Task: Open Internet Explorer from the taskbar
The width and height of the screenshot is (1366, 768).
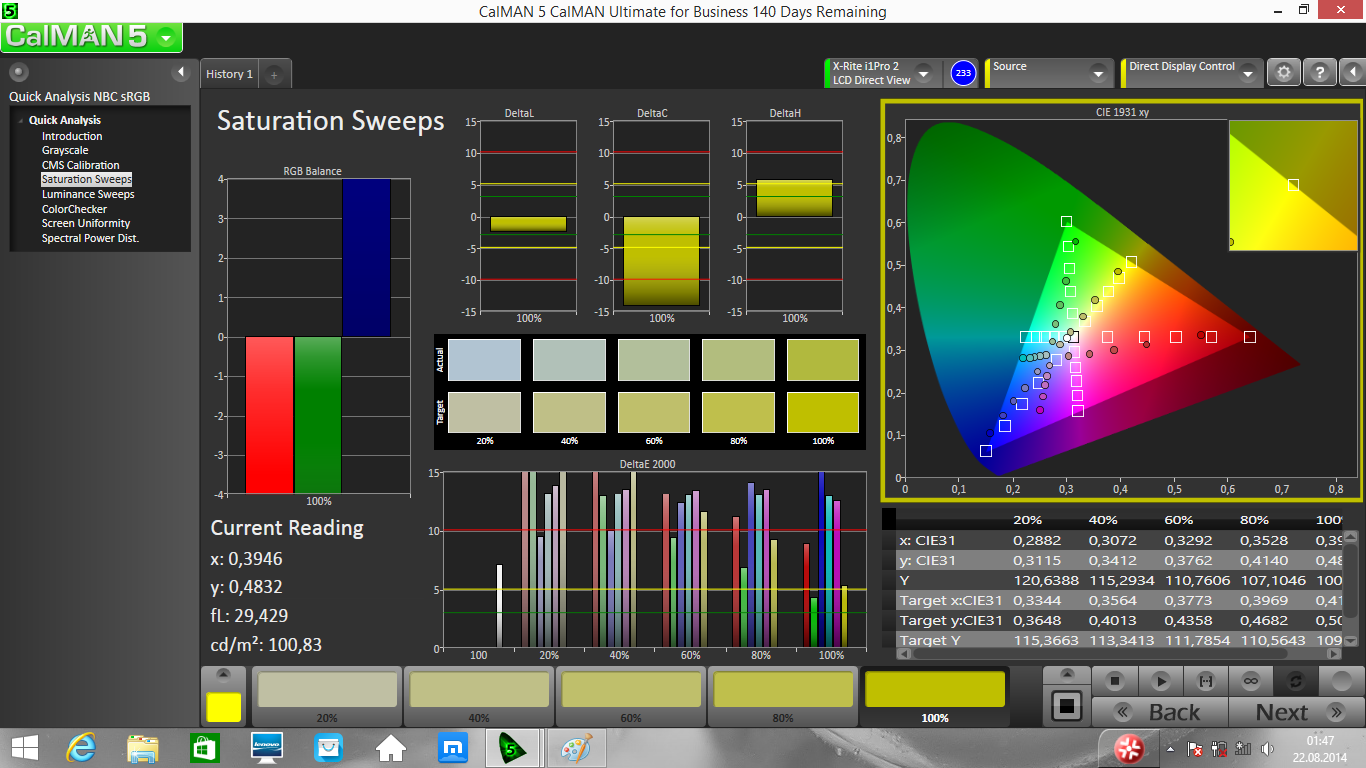Action: point(81,747)
